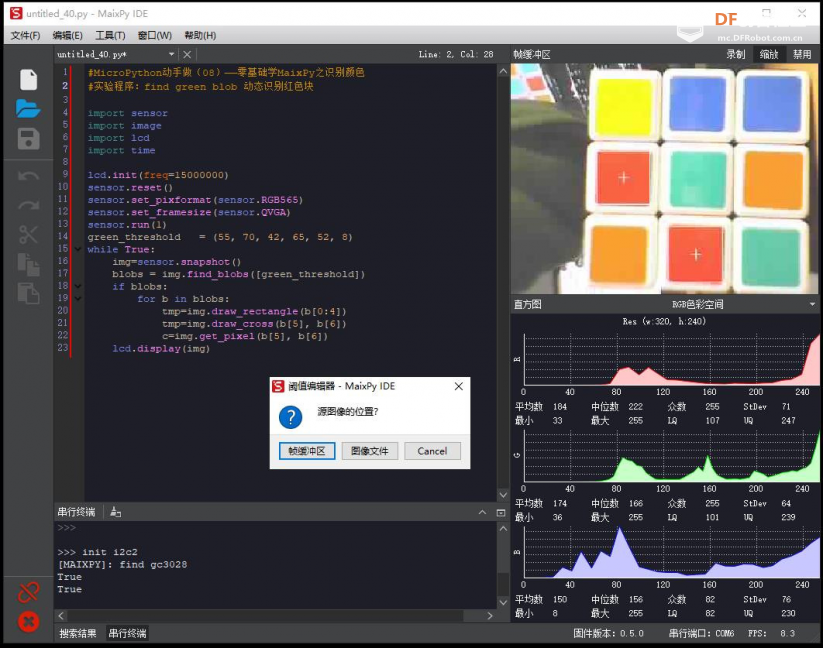Screen dimensions: 823x648
Task: Click the yellow cube square in frame buffer
Action: pos(625,105)
